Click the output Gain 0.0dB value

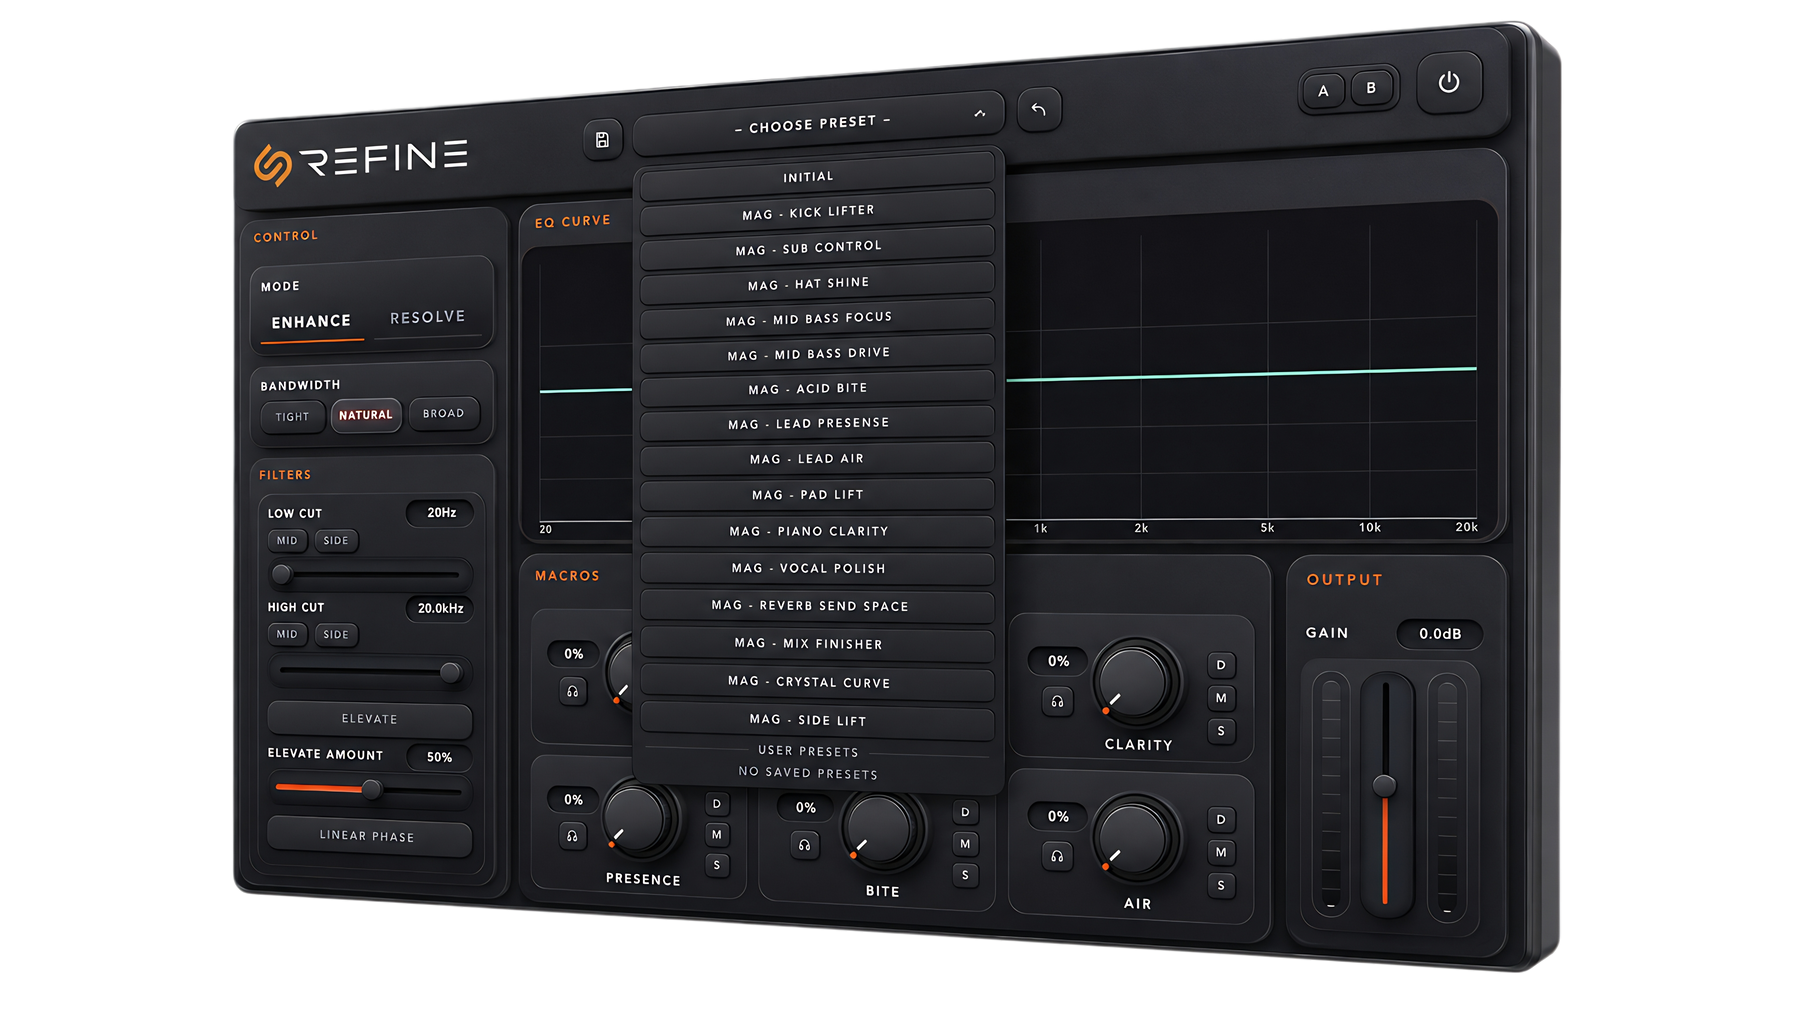coord(1440,634)
